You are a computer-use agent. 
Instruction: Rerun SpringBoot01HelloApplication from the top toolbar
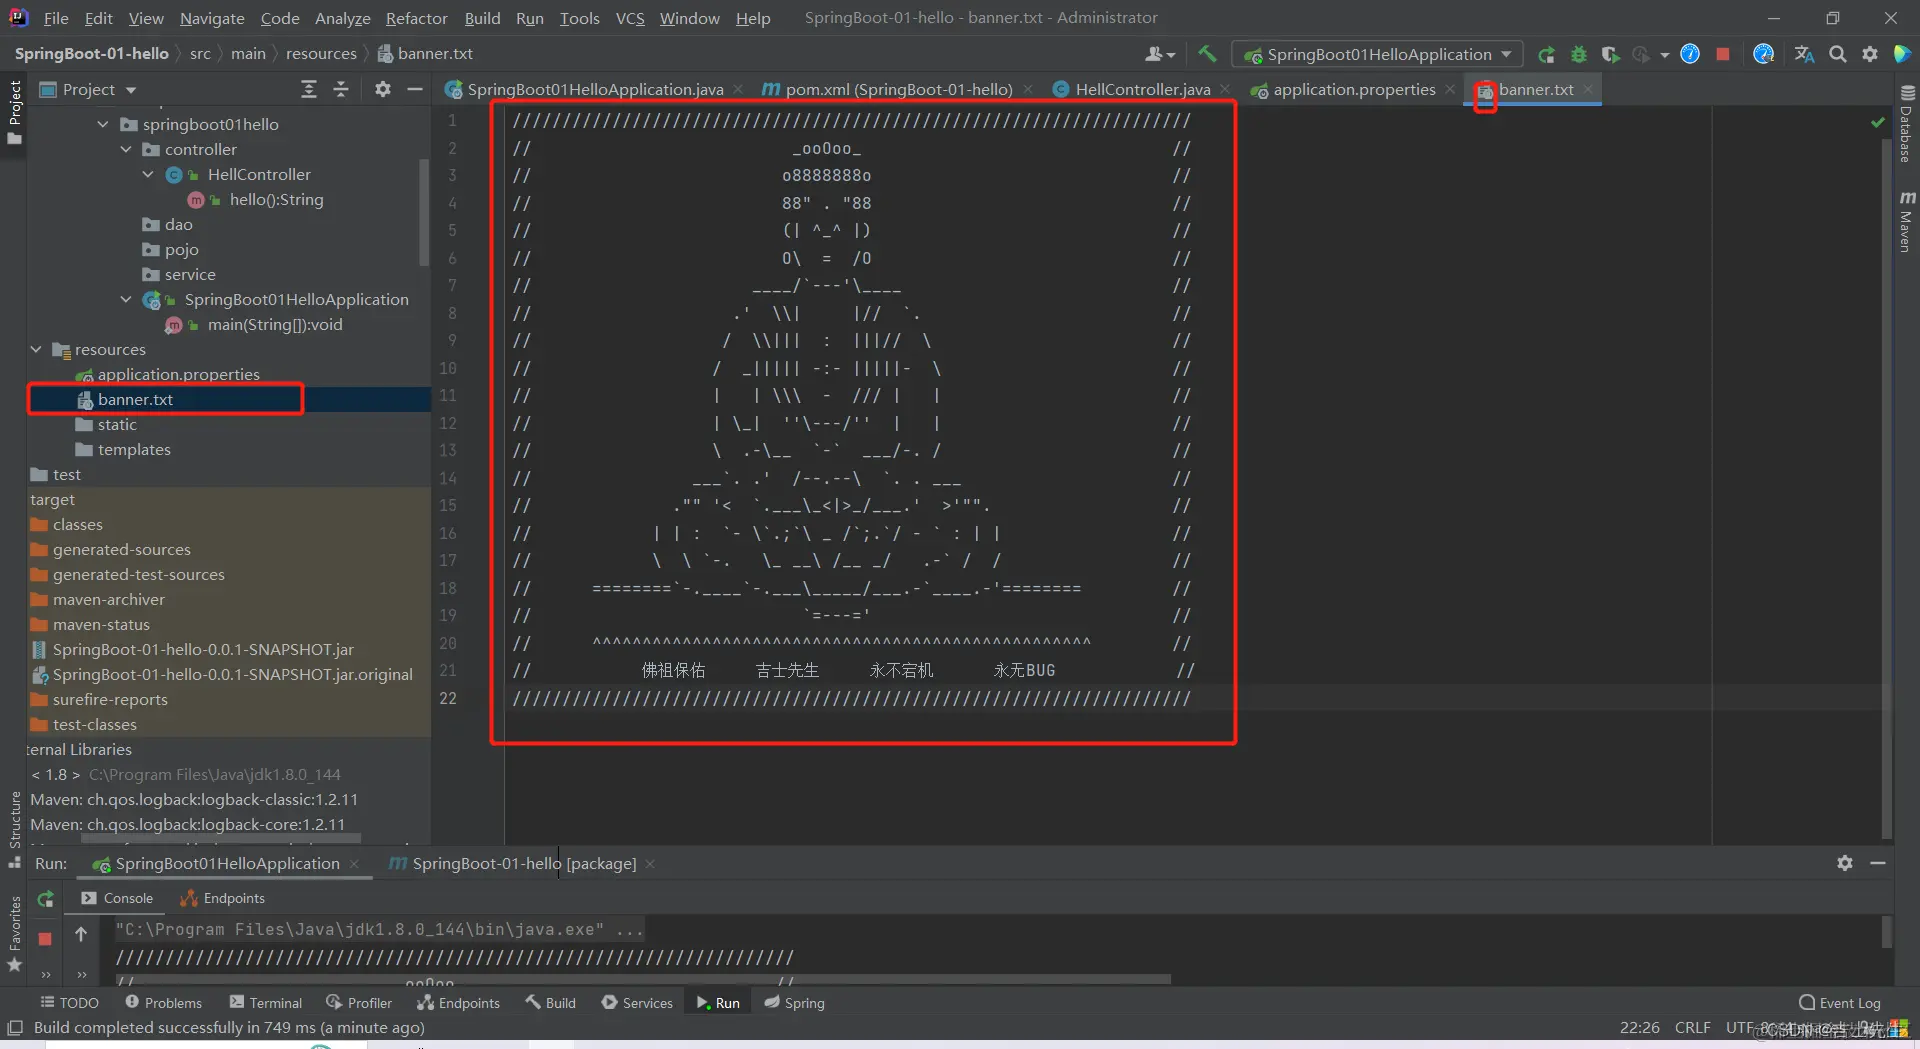1546,55
